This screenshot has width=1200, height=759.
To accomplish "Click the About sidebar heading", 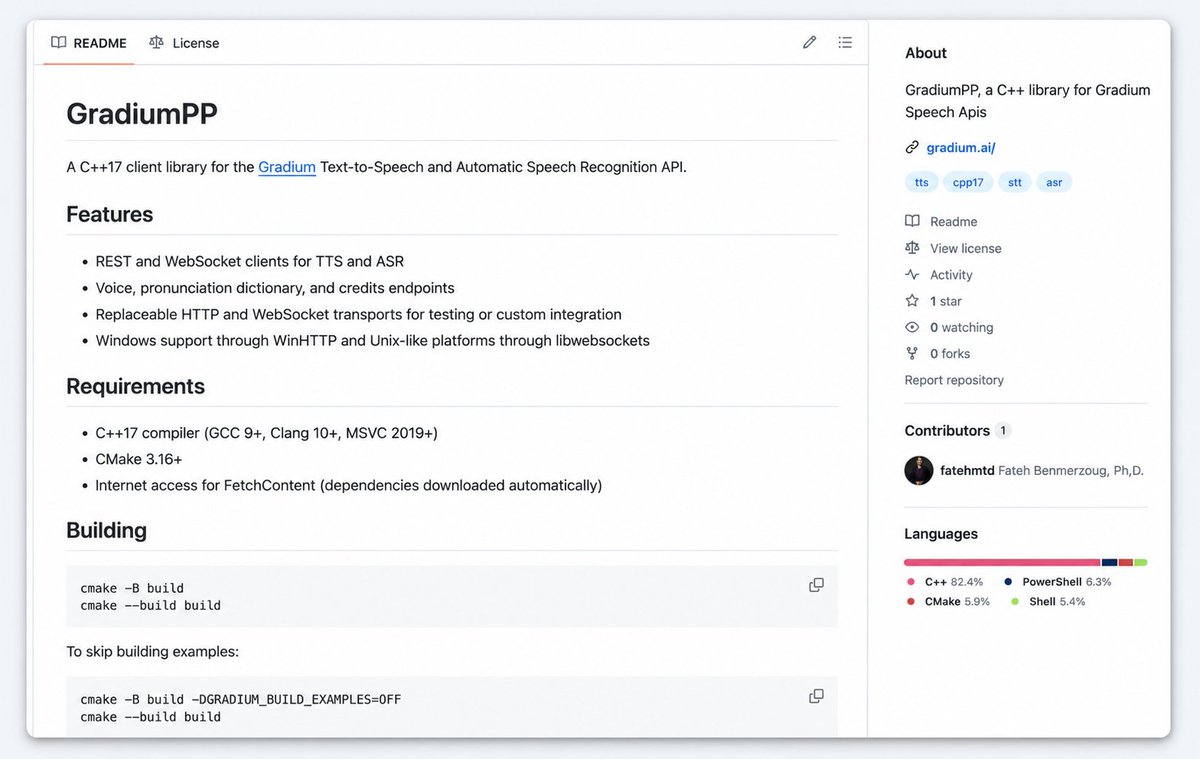I will point(926,53).
